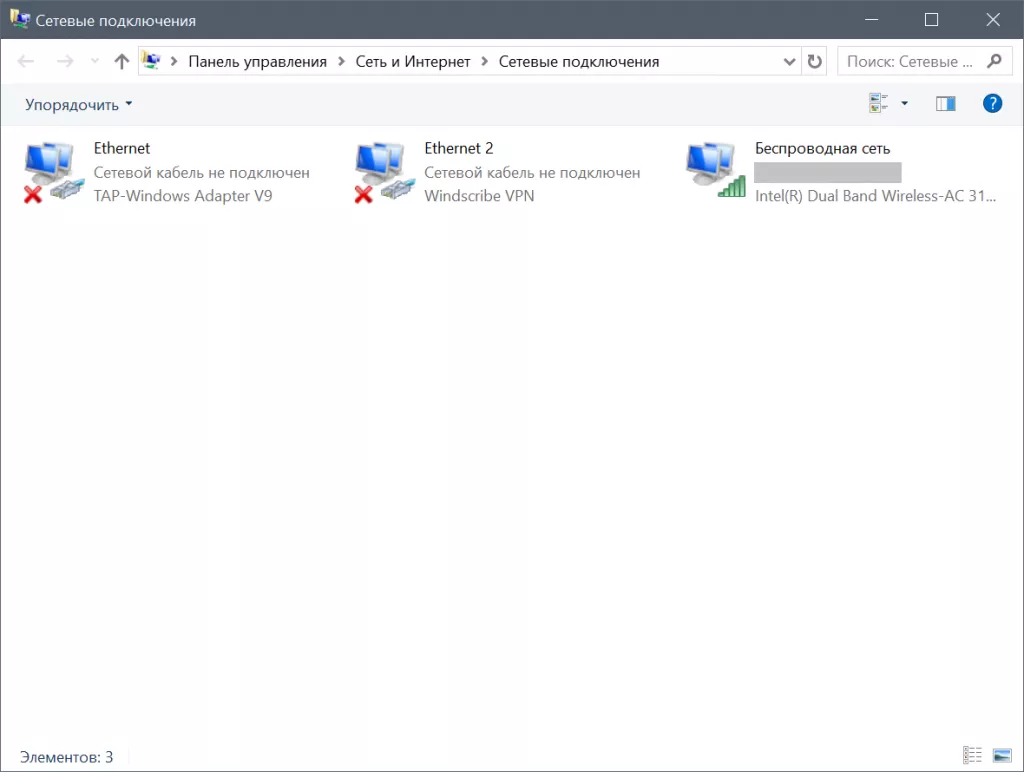Click the change view icon in toolbar
1024x772 pixels.
[879, 101]
